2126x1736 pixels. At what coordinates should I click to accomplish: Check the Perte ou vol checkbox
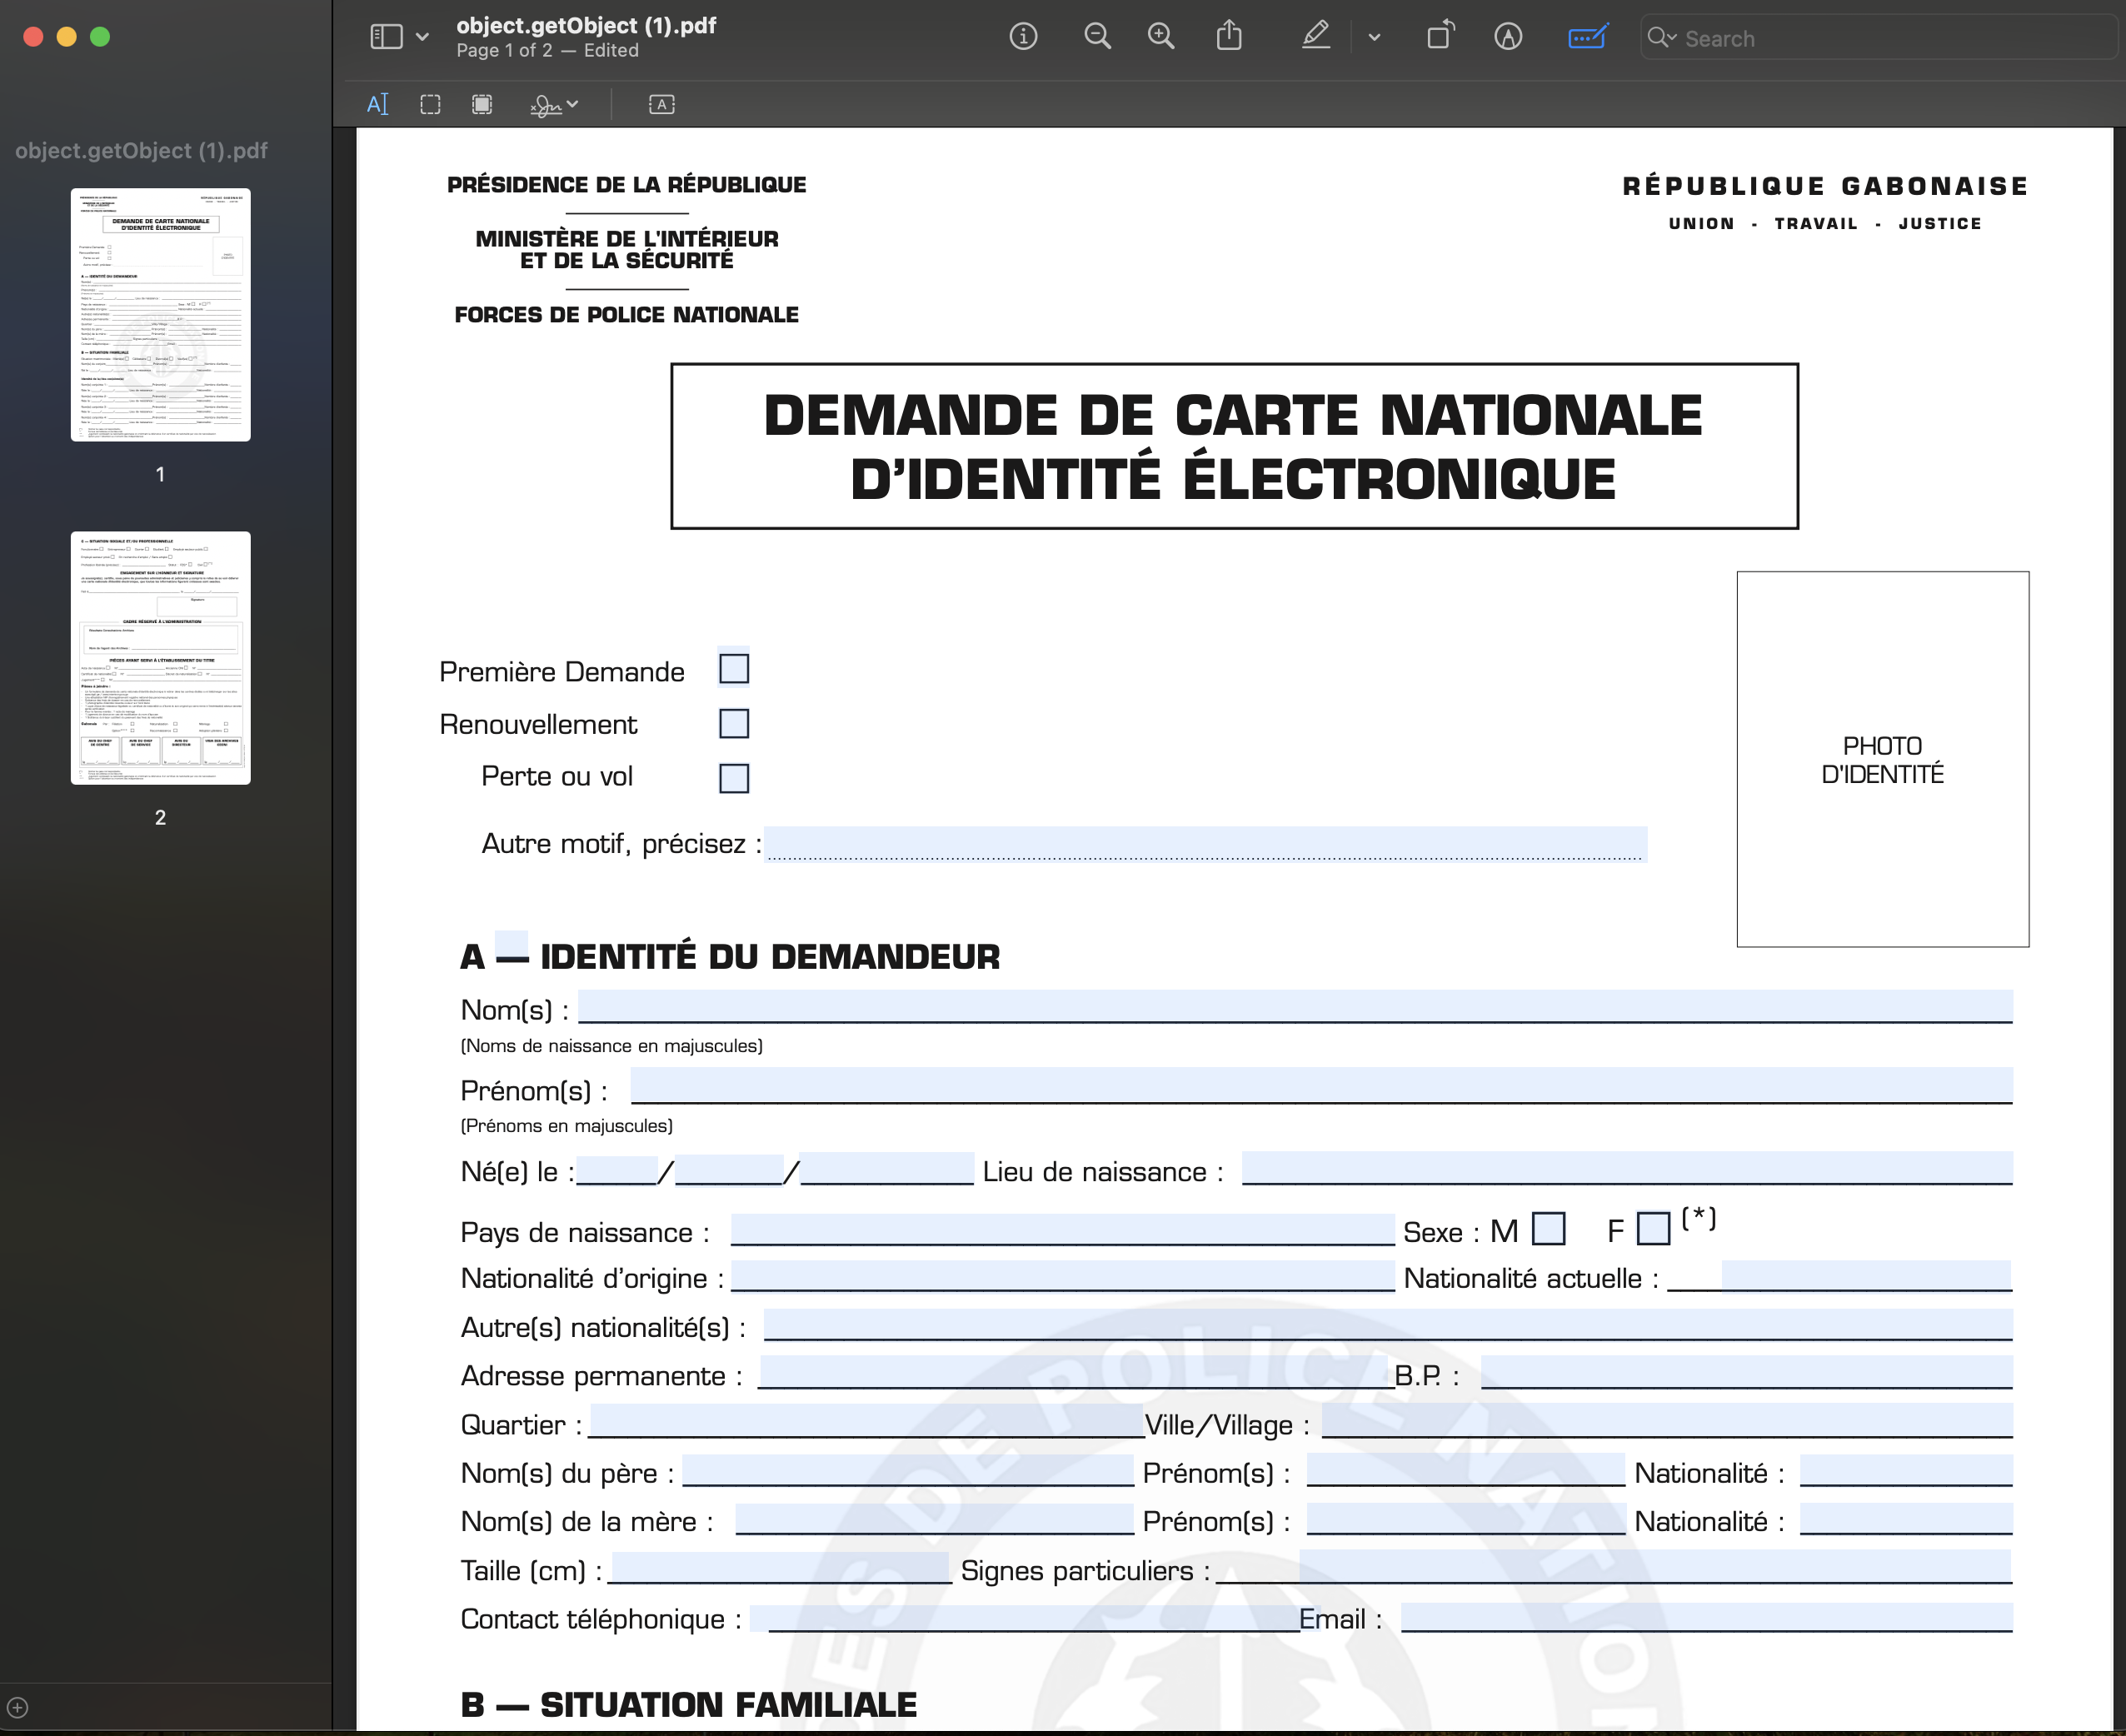click(x=734, y=778)
